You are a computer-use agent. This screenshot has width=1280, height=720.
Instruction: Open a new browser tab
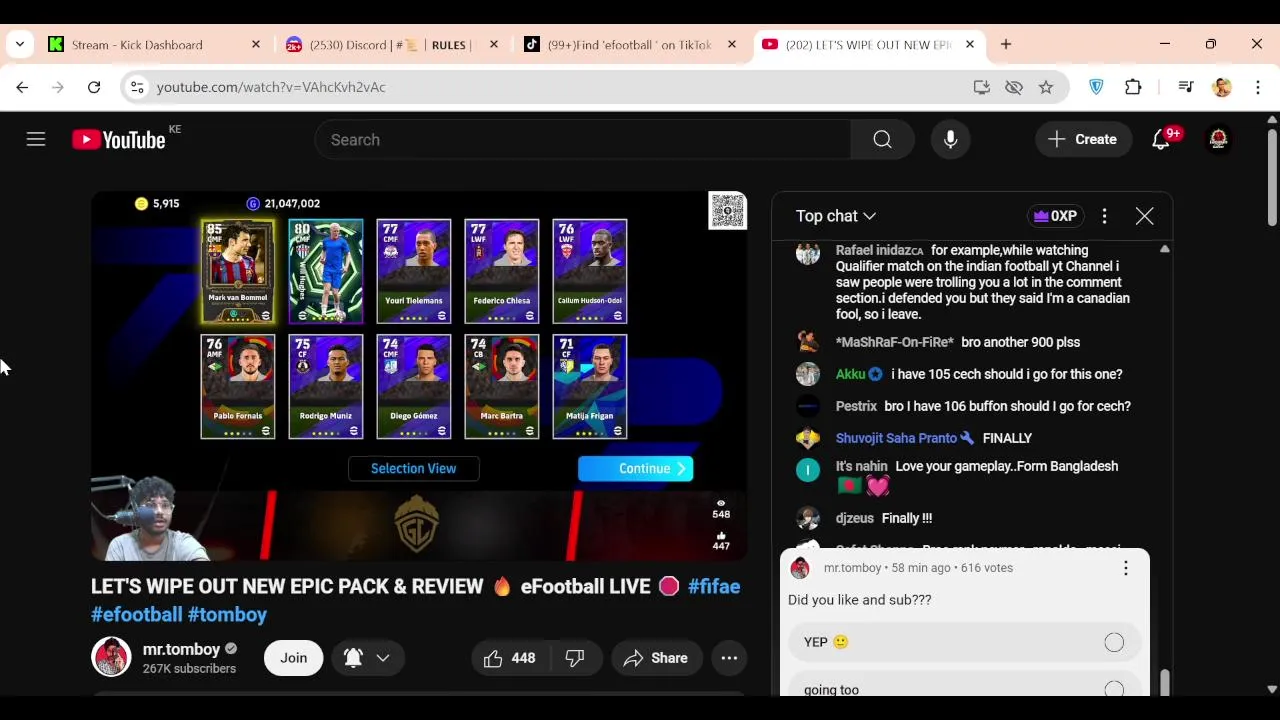(1006, 45)
